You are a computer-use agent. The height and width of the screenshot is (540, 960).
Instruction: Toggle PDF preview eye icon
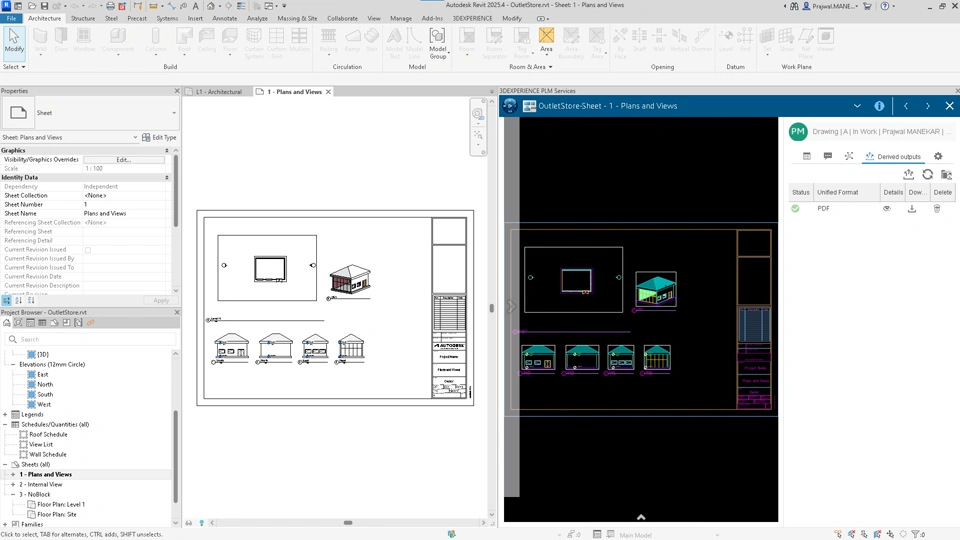[887, 208]
